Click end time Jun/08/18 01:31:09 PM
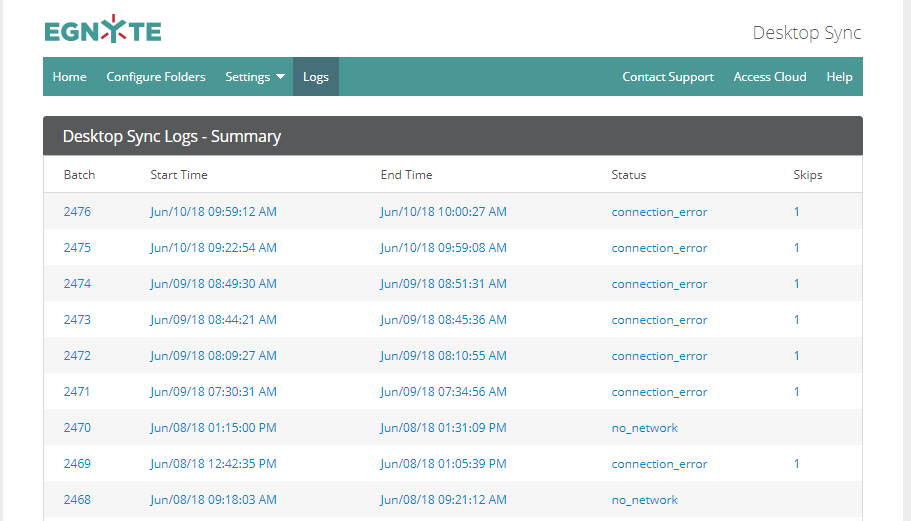Screen dimensions: 911x521 point(443,427)
